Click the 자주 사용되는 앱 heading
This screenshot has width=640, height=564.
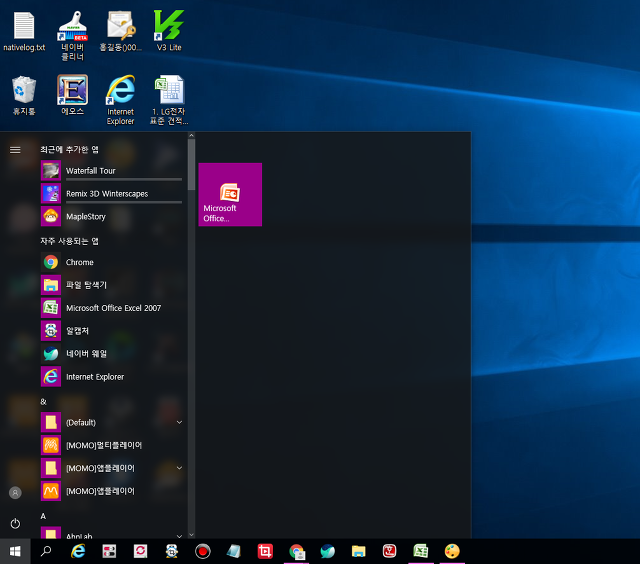tap(69, 241)
